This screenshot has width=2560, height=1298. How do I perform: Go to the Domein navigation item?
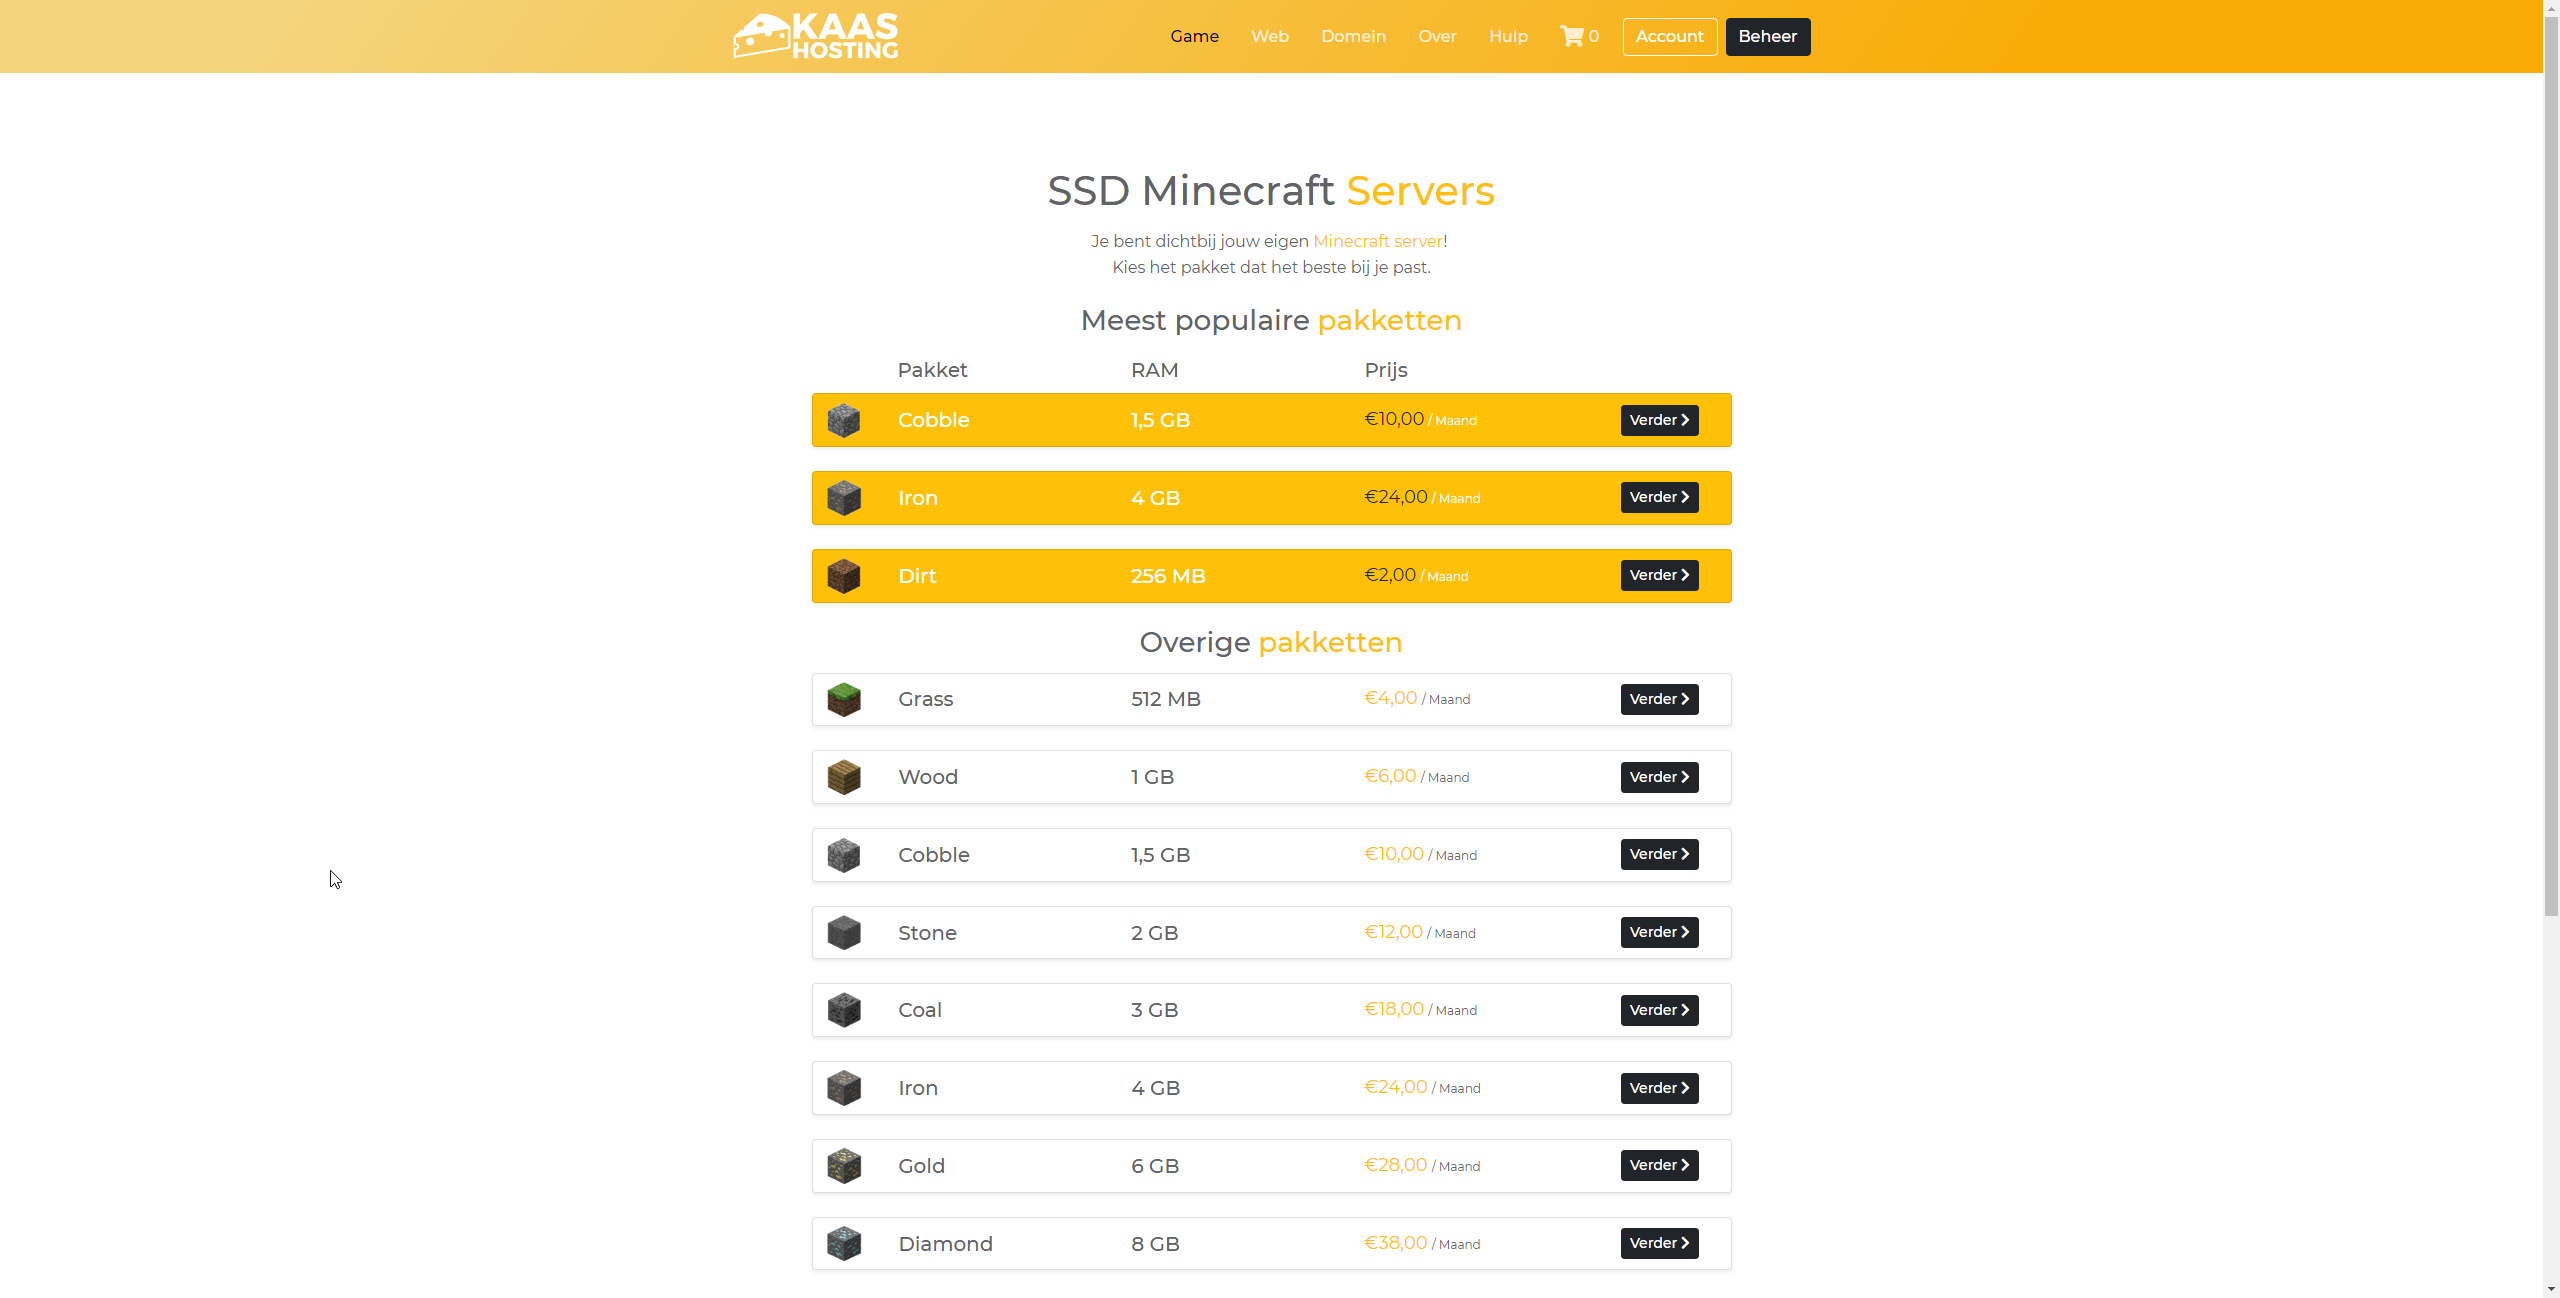click(1353, 36)
